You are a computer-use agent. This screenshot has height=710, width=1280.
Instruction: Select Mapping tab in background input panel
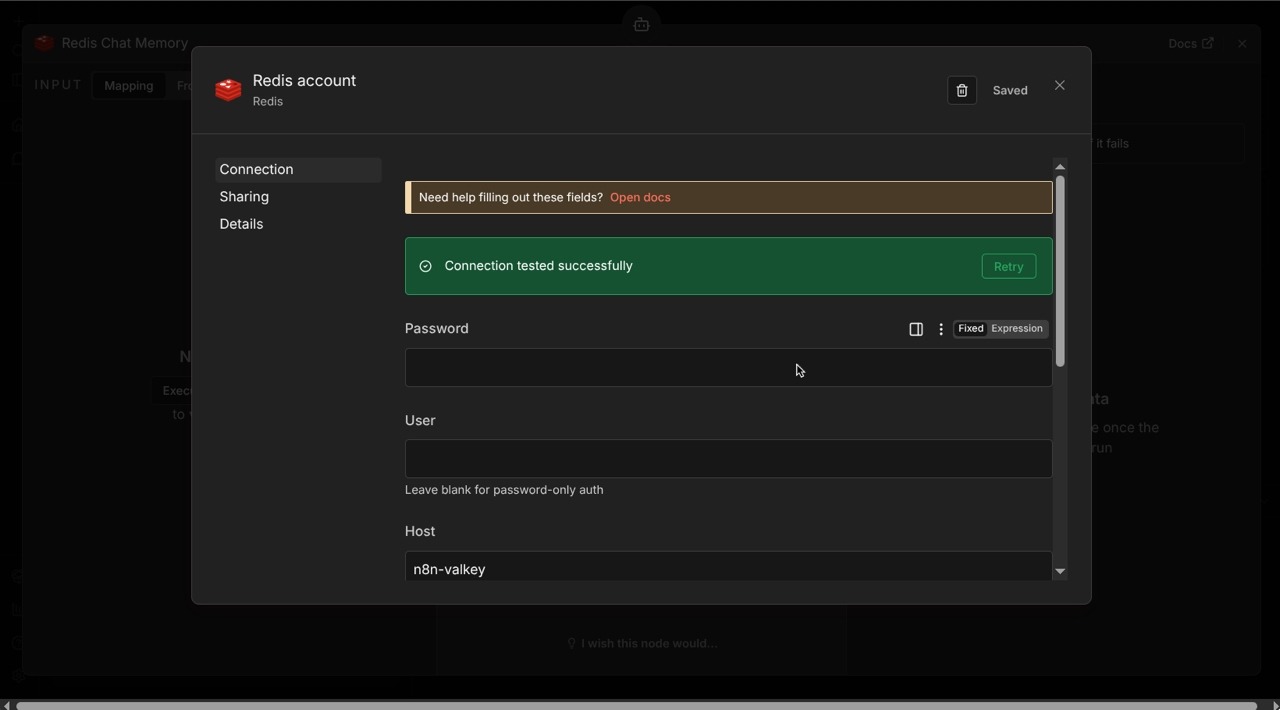tap(129, 86)
